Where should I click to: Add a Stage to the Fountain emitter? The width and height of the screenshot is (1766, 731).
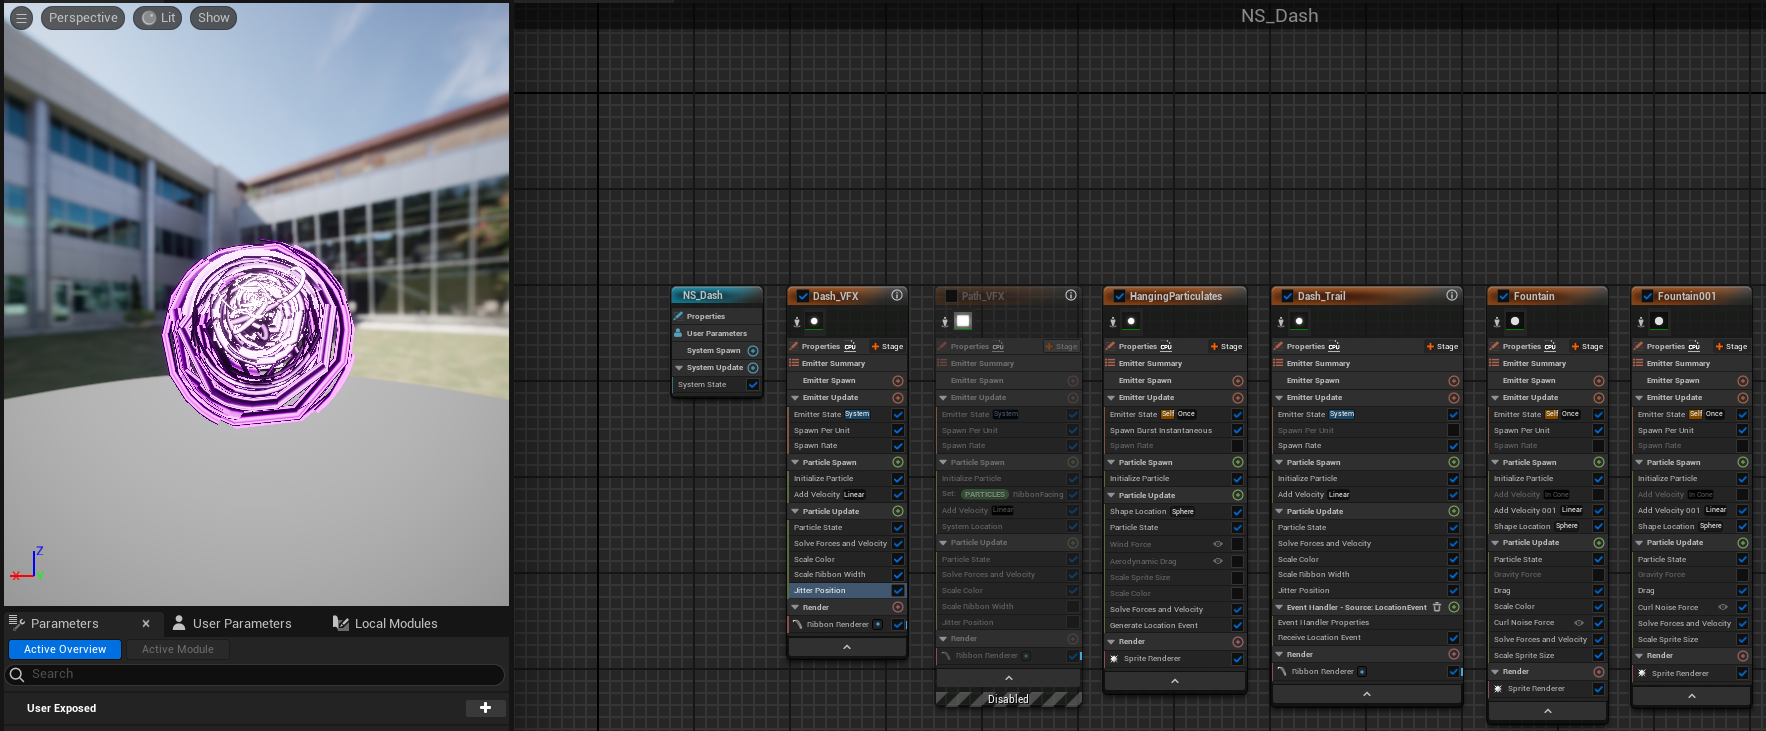pyautogui.click(x=1587, y=347)
